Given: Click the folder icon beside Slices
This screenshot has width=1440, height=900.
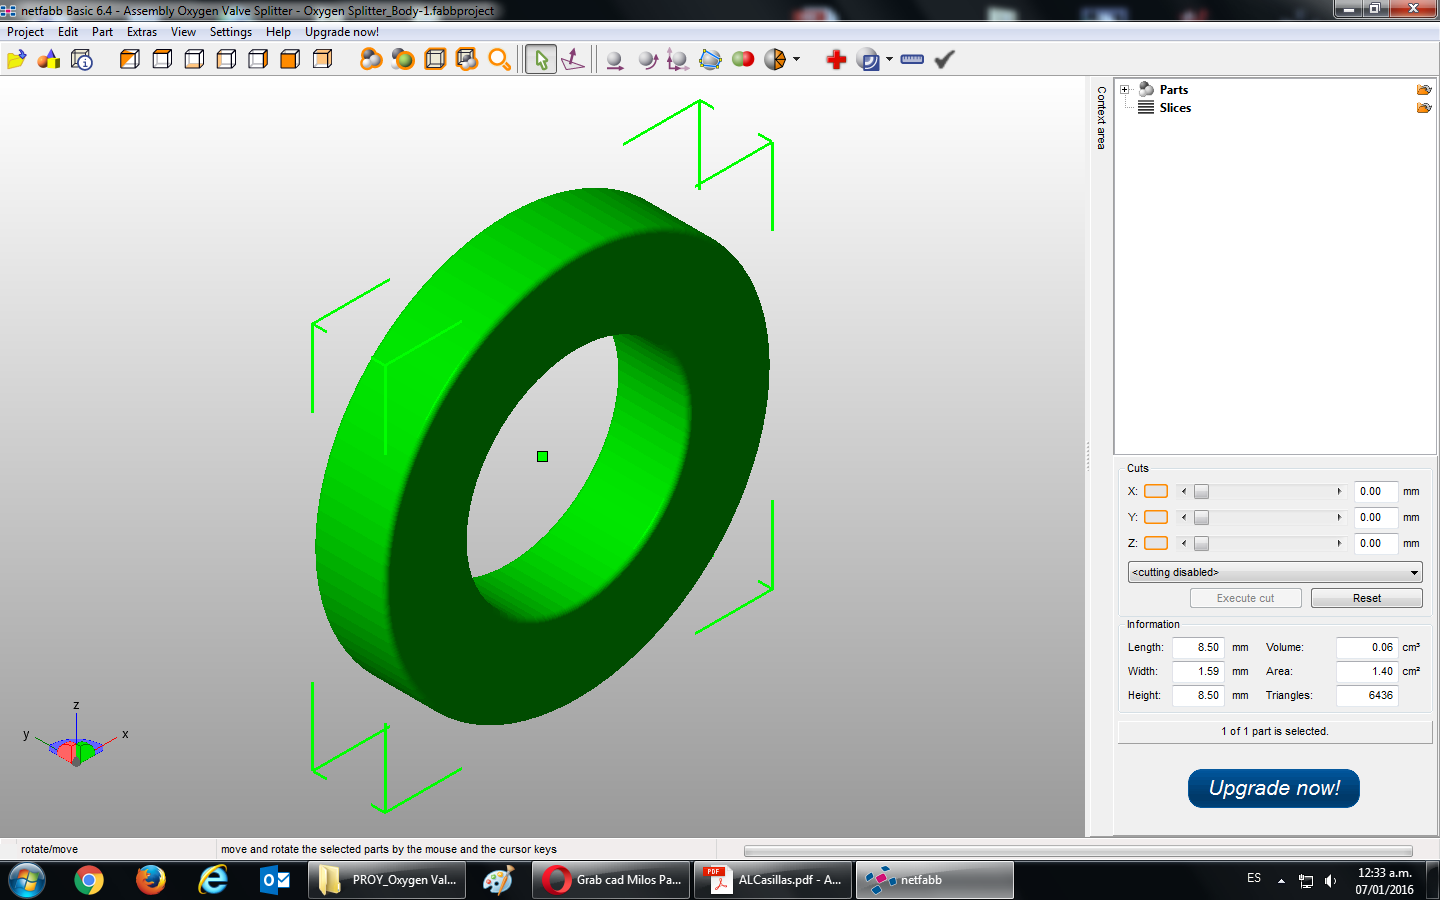Looking at the screenshot, I should point(1424,108).
